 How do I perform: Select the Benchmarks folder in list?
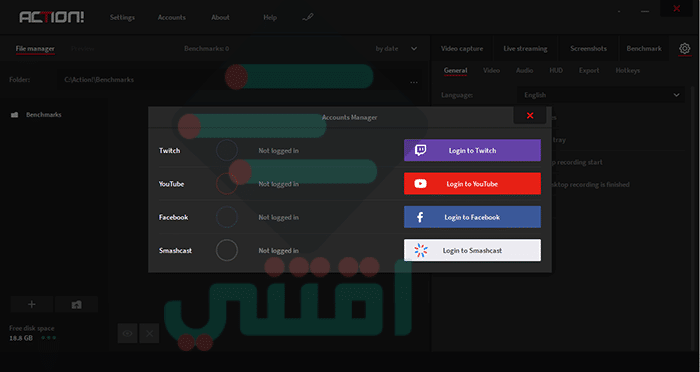tap(37, 115)
